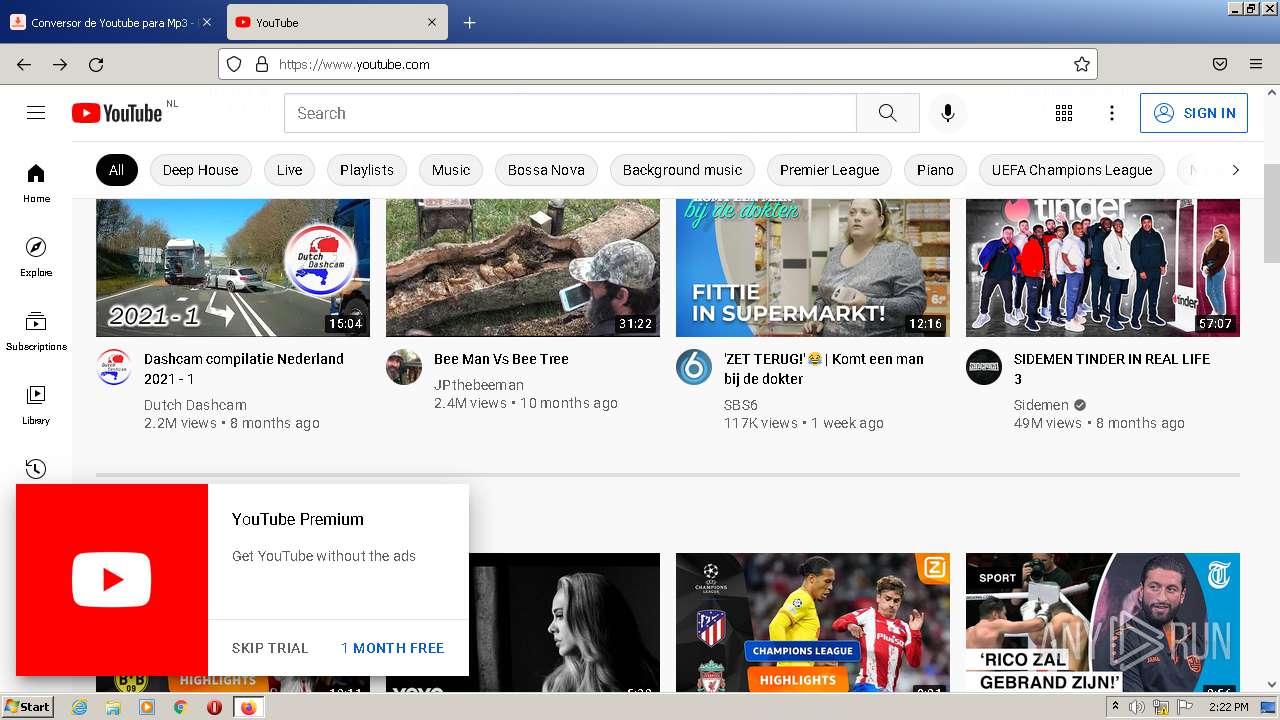Open the YouTube settings three-dot menu
This screenshot has width=1280, height=720.
[1112, 113]
